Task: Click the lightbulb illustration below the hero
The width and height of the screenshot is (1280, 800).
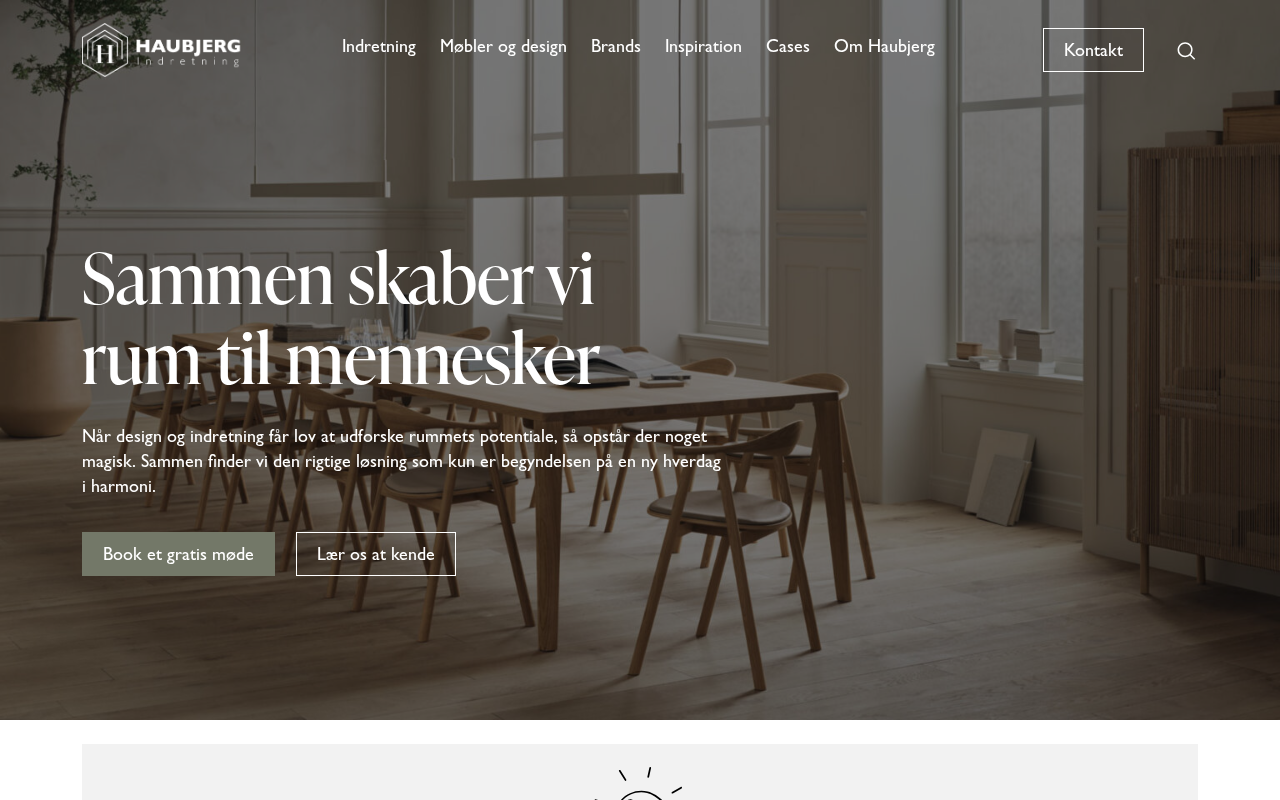Action: click(640, 784)
